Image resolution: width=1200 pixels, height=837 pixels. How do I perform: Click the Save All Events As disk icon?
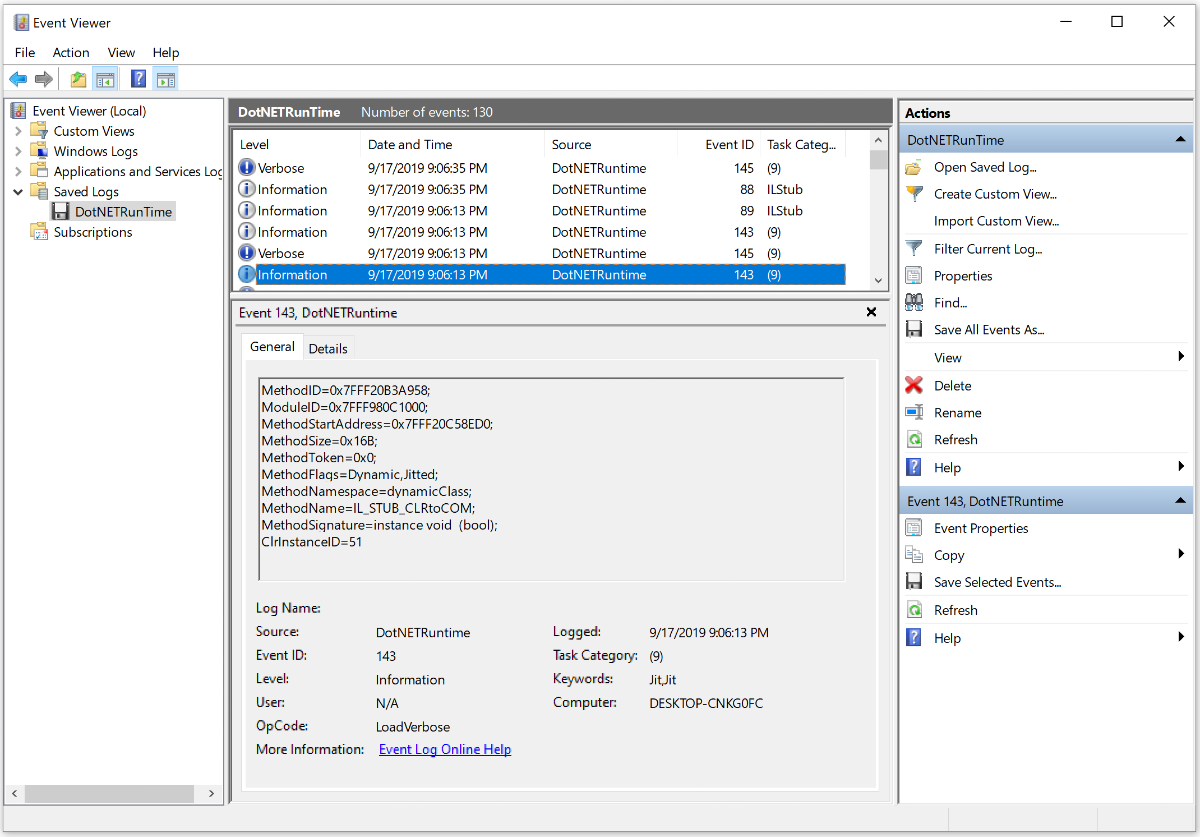(914, 329)
